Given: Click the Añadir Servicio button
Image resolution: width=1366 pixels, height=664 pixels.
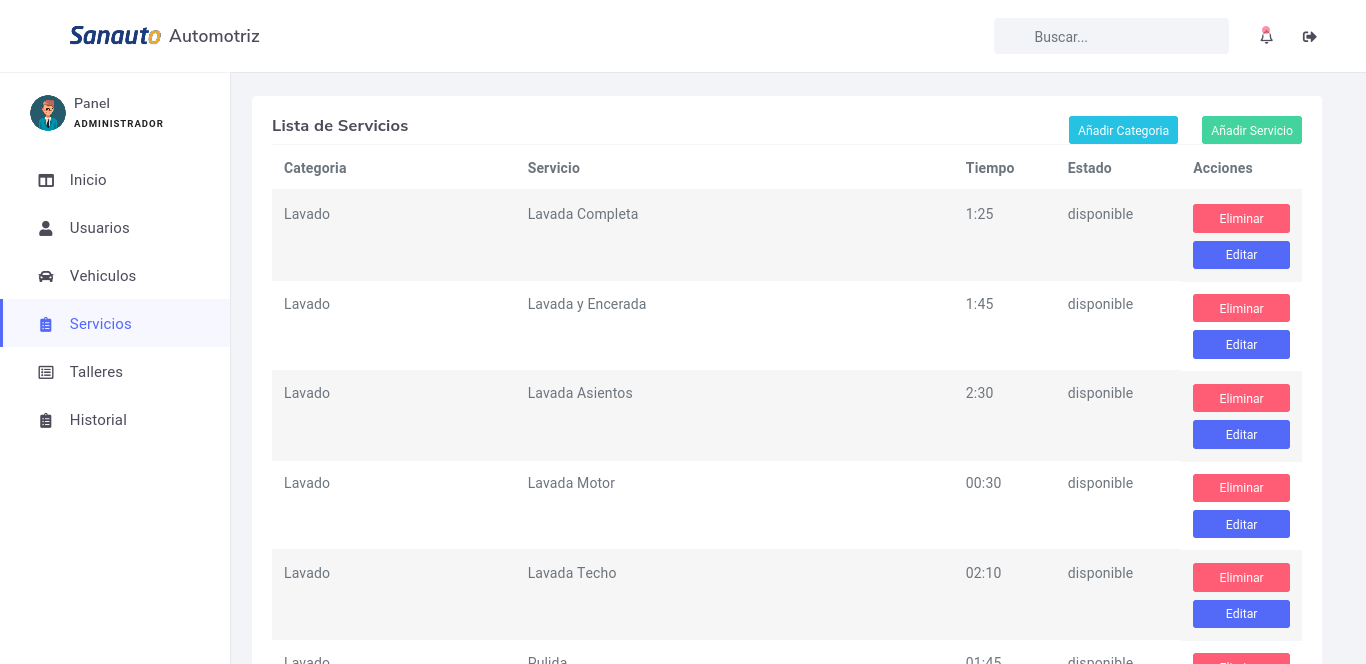Looking at the screenshot, I should (x=1252, y=130).
